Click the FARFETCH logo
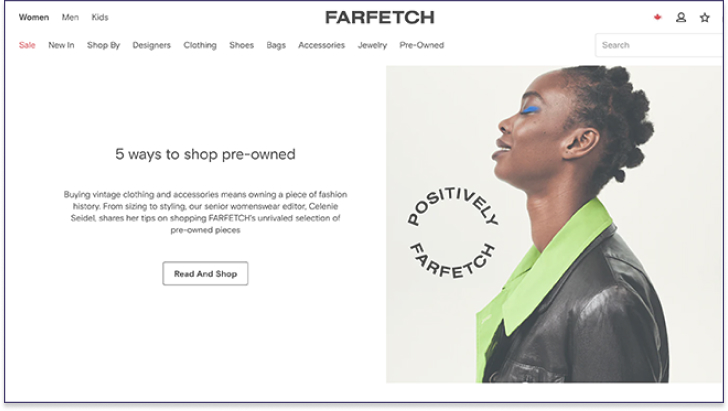Viewport: 728px width, 411px height. coord(380,18)
